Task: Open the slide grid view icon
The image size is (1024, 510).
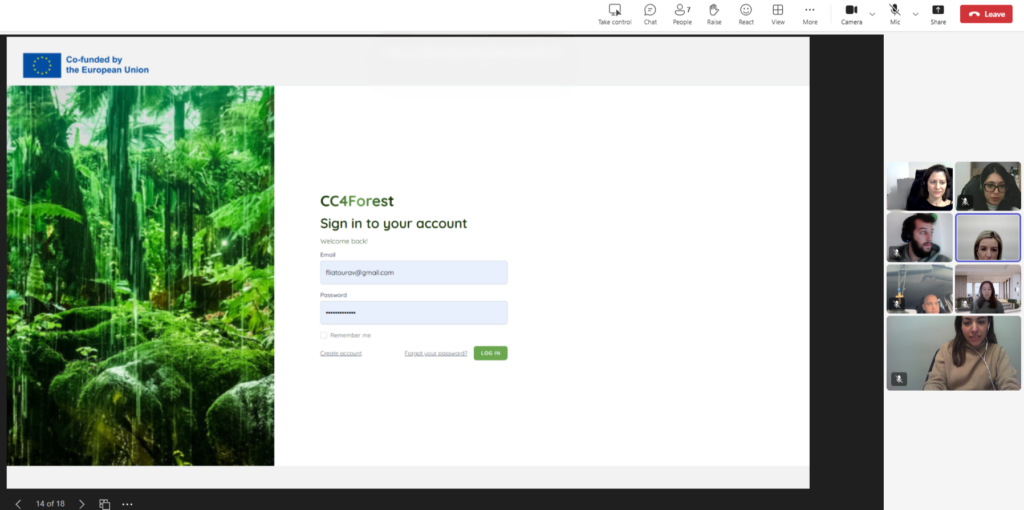Action: click(104, 503)
